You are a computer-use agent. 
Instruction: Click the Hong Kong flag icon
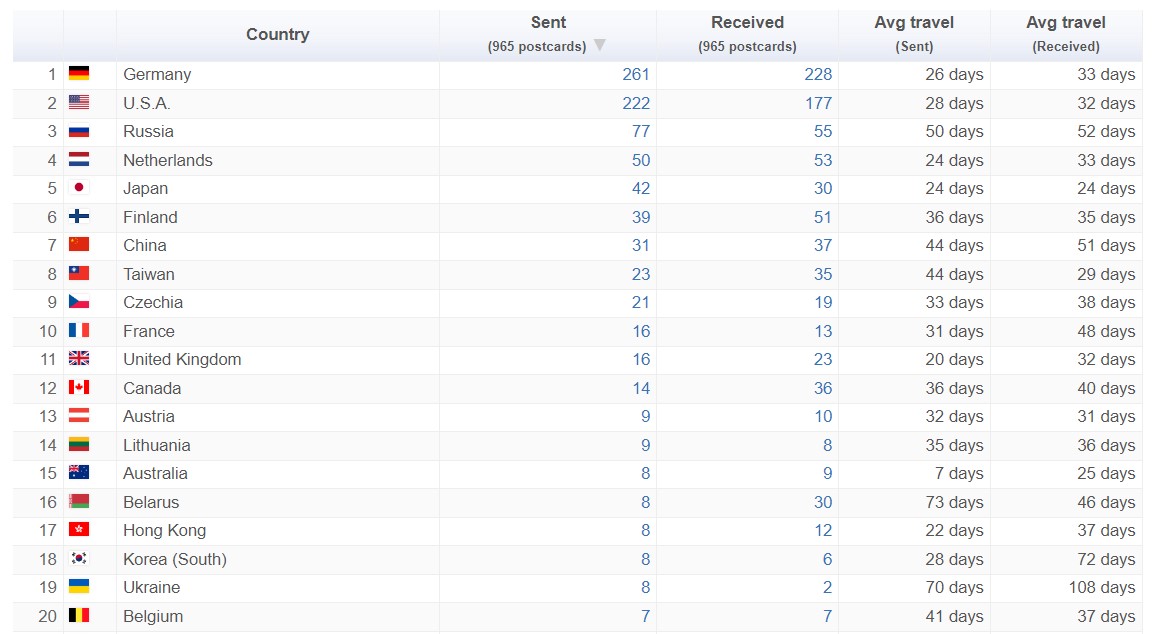pyautogui.click(x=79, y=530)
